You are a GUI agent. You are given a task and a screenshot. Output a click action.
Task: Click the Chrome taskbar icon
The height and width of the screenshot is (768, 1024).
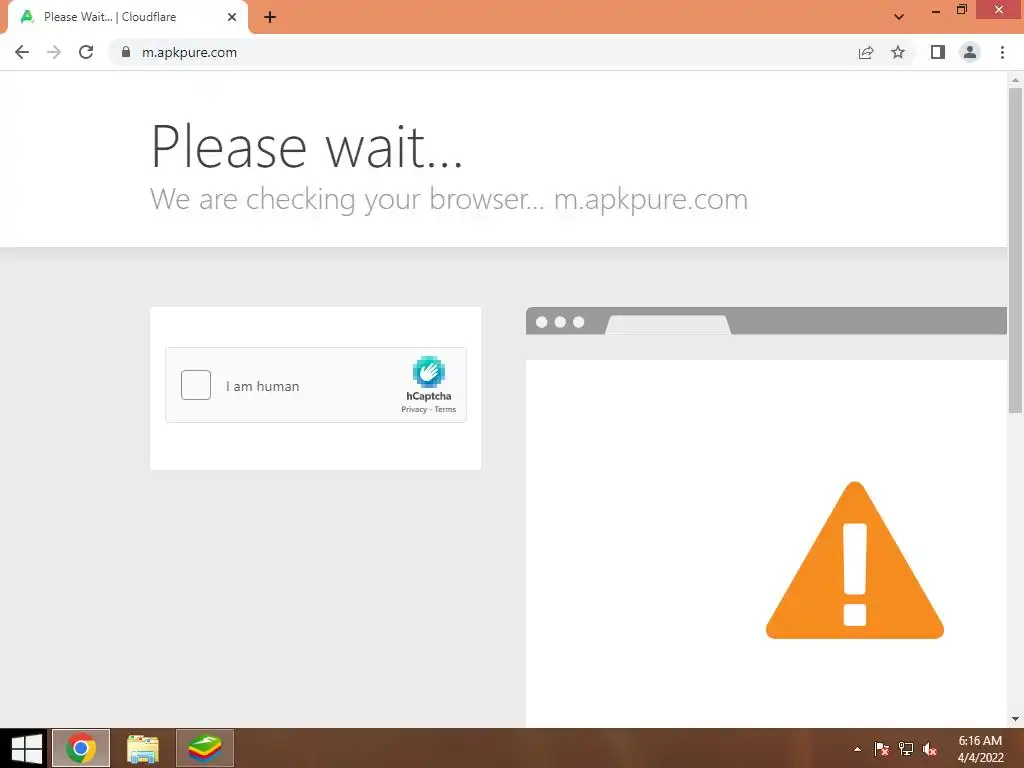tap(81, 748)
